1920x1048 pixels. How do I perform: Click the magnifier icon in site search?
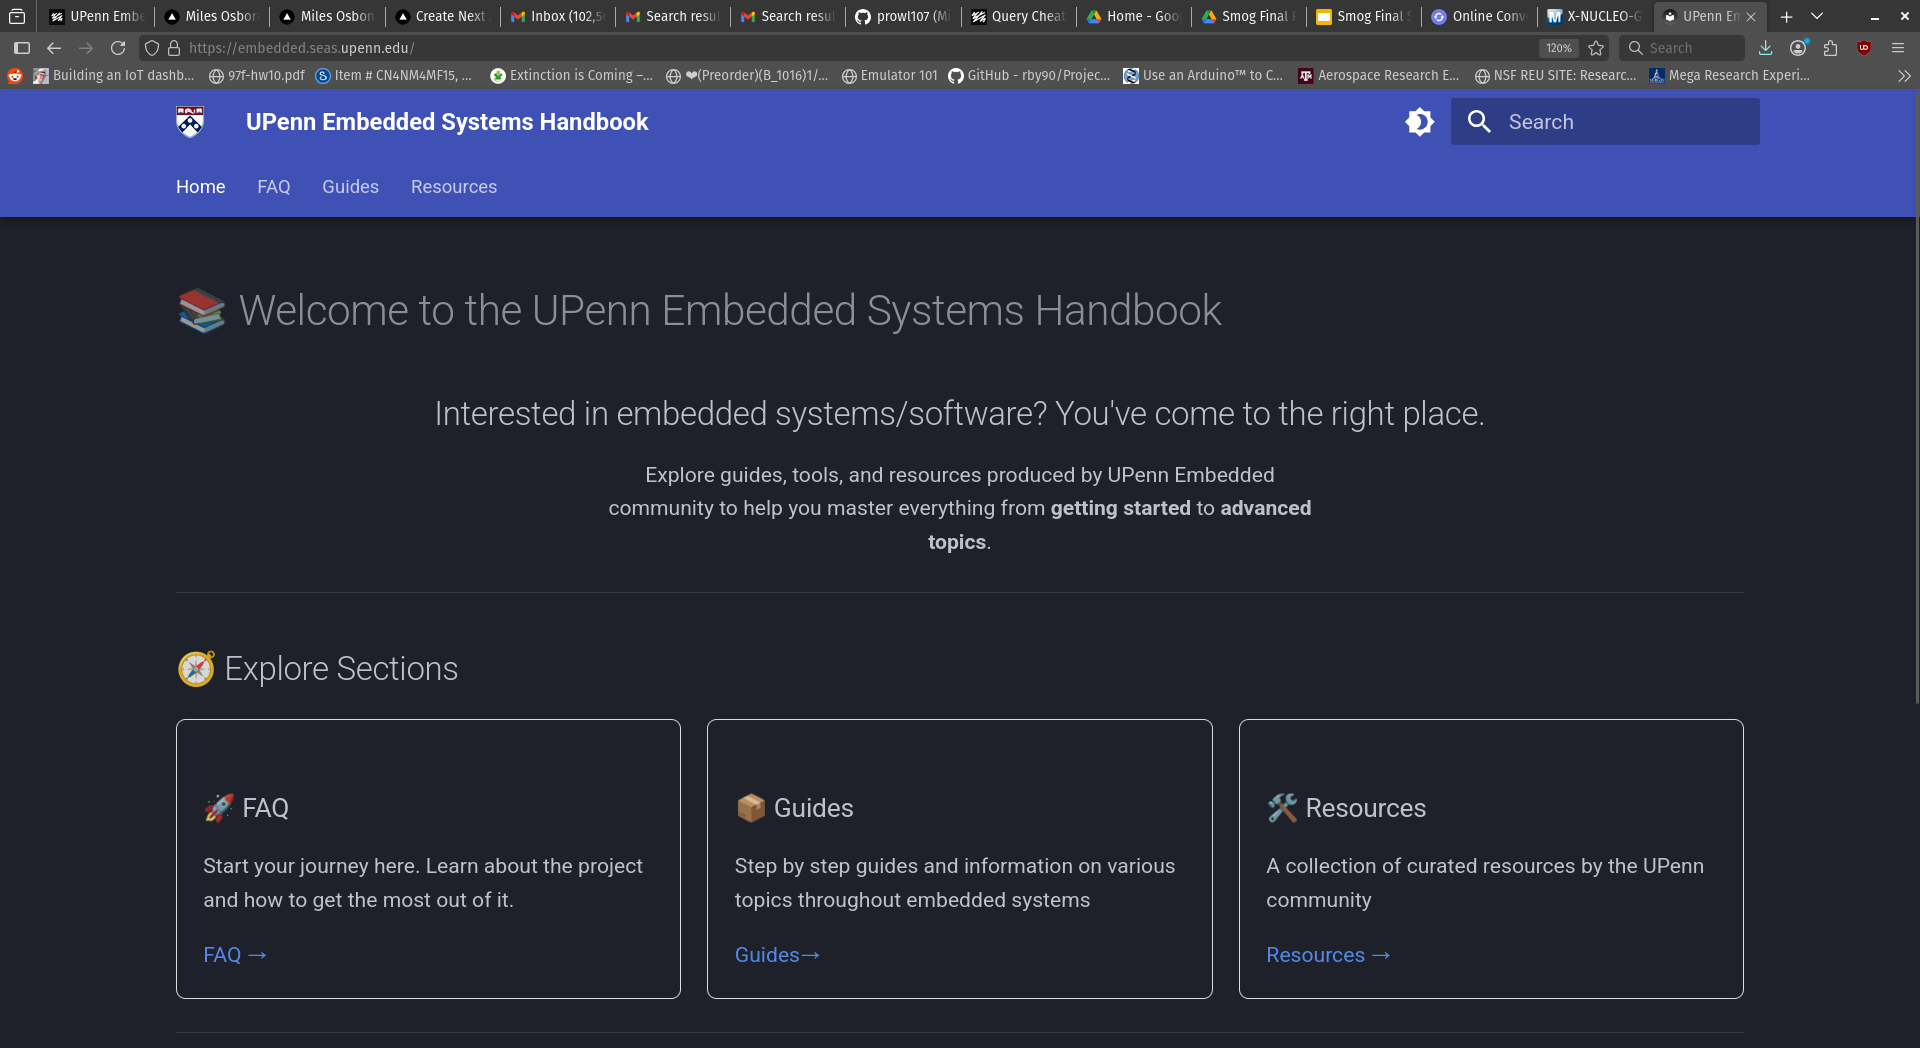(1479, 122)
